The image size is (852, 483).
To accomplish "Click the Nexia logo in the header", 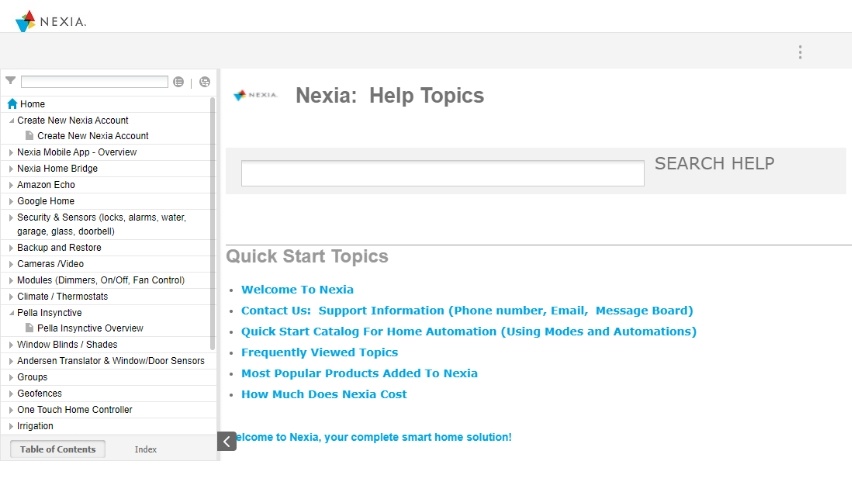I will pyautogui.click(x=51, y=21).
